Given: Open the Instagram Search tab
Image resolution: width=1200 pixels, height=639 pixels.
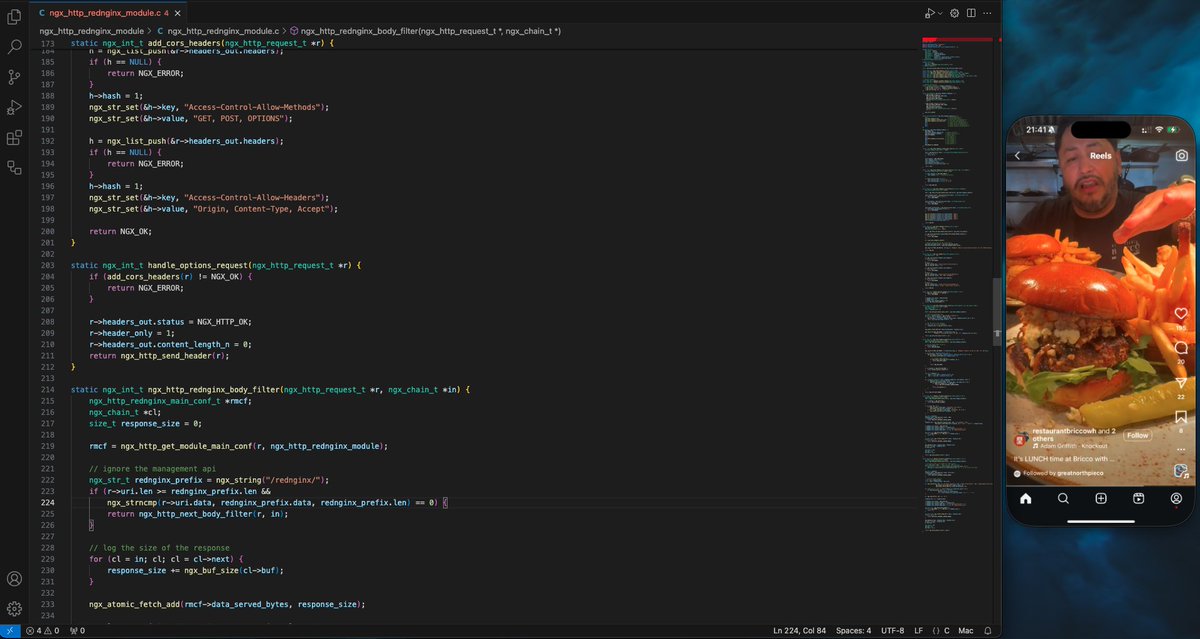Looking at the screenshot, I should tap(1063, 498).
